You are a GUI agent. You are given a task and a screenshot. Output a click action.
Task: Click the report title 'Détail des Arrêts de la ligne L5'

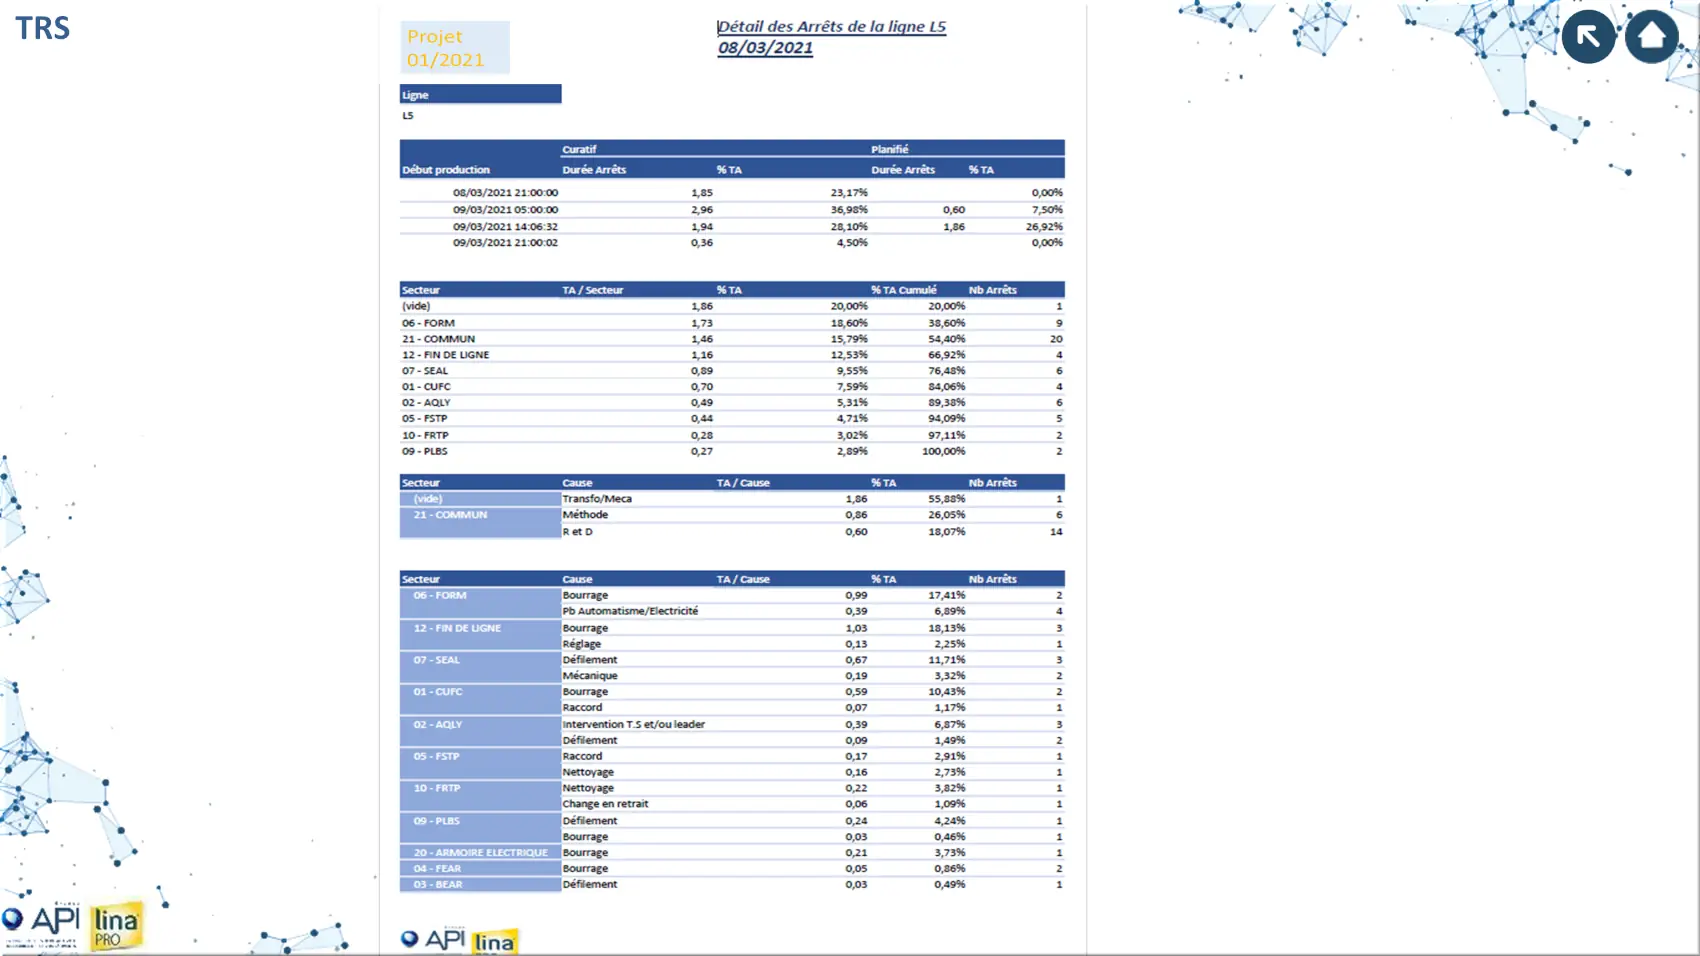831,27
